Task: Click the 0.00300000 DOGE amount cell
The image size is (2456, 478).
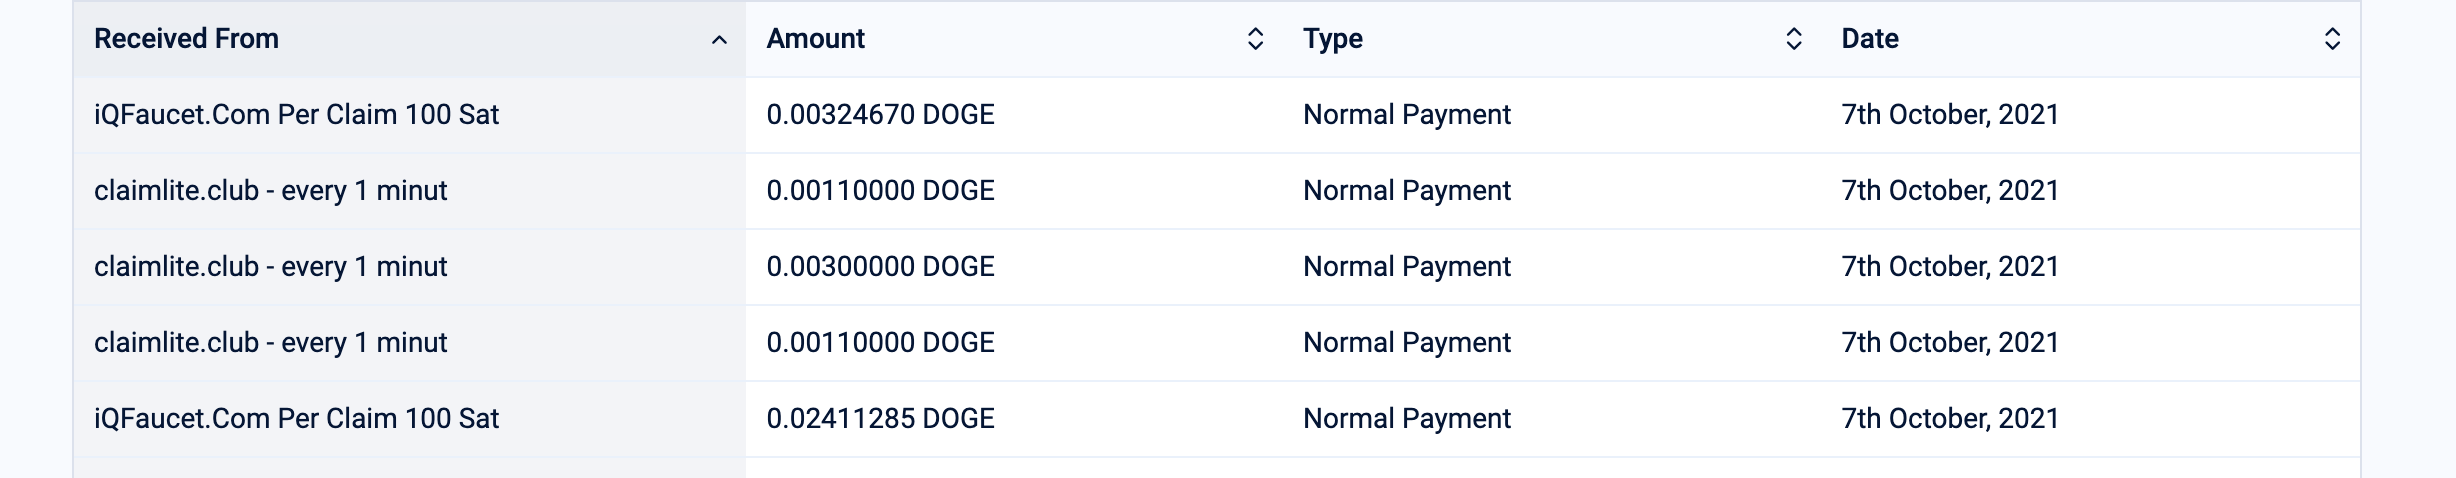Action: click(x=880, y=267)
